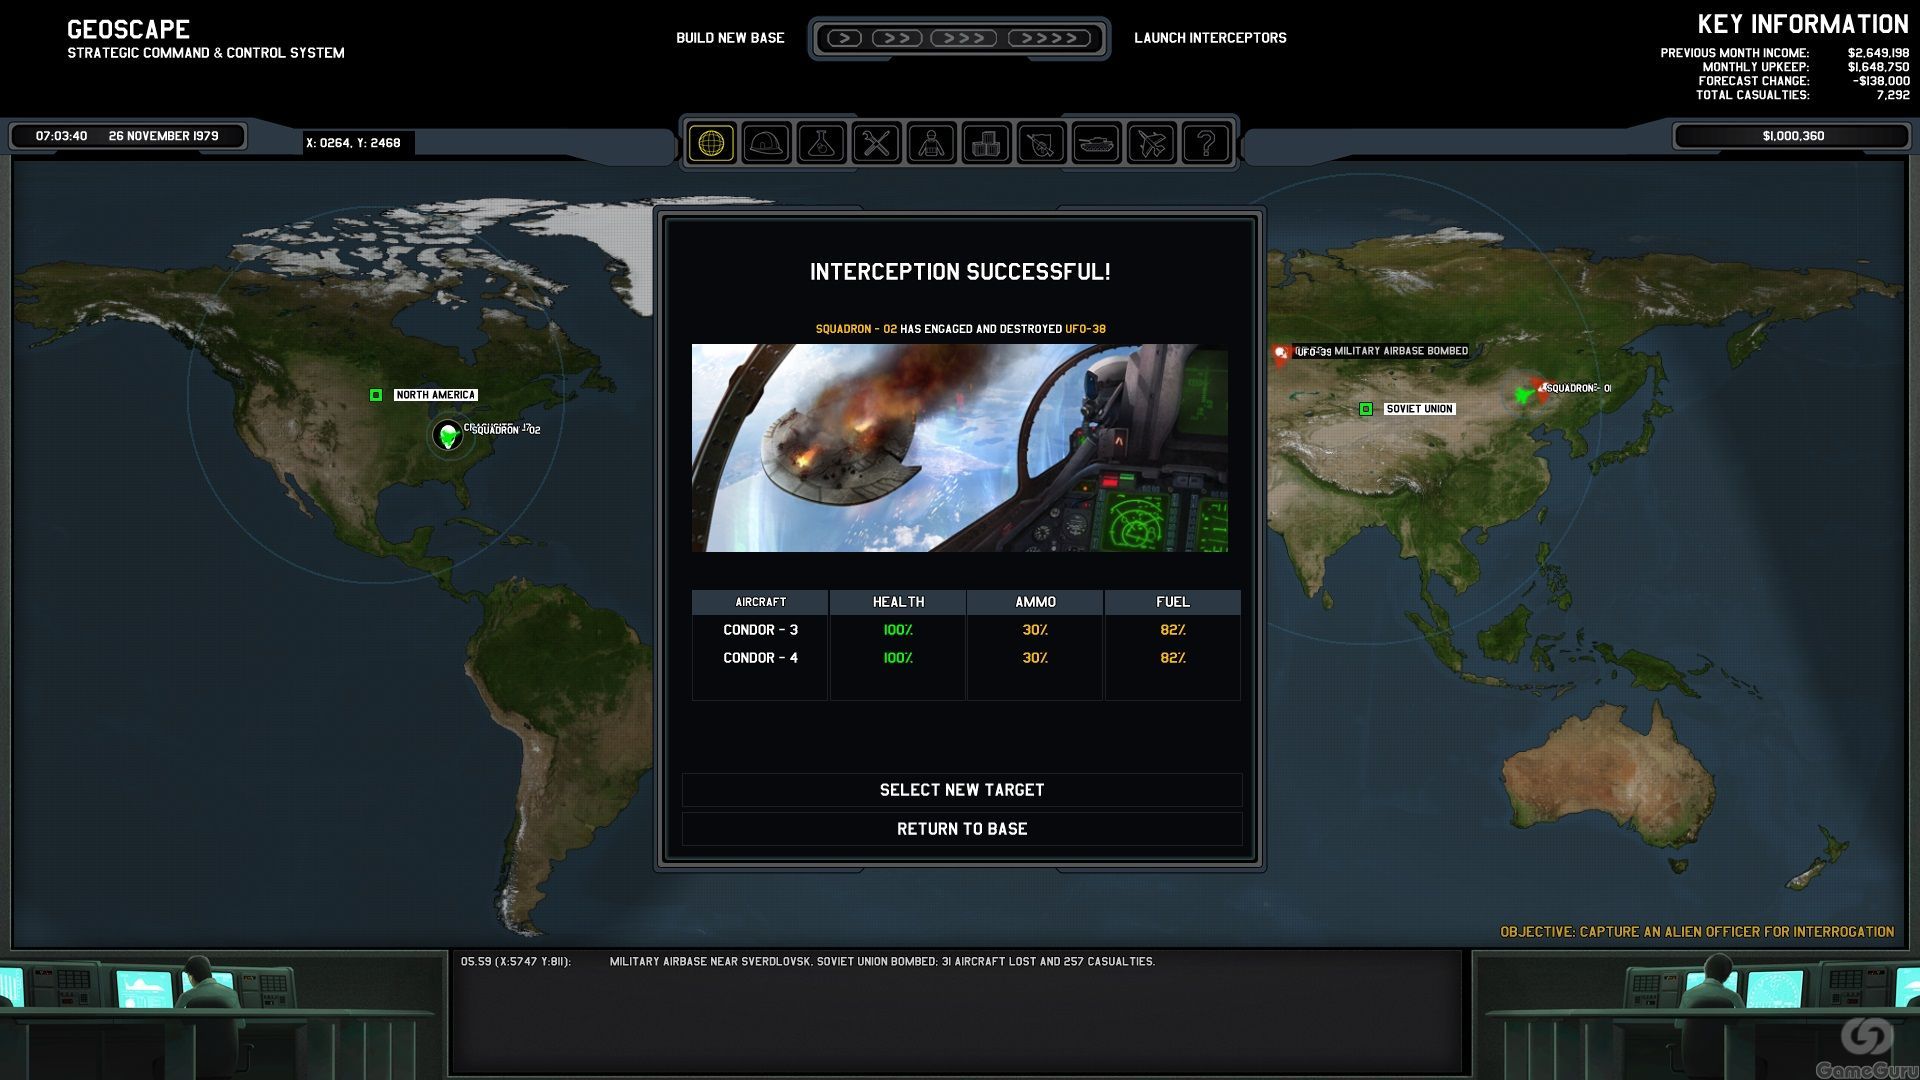Set time speed to triple arrow
This screenshot has height=1080, width=1920.
964,38
